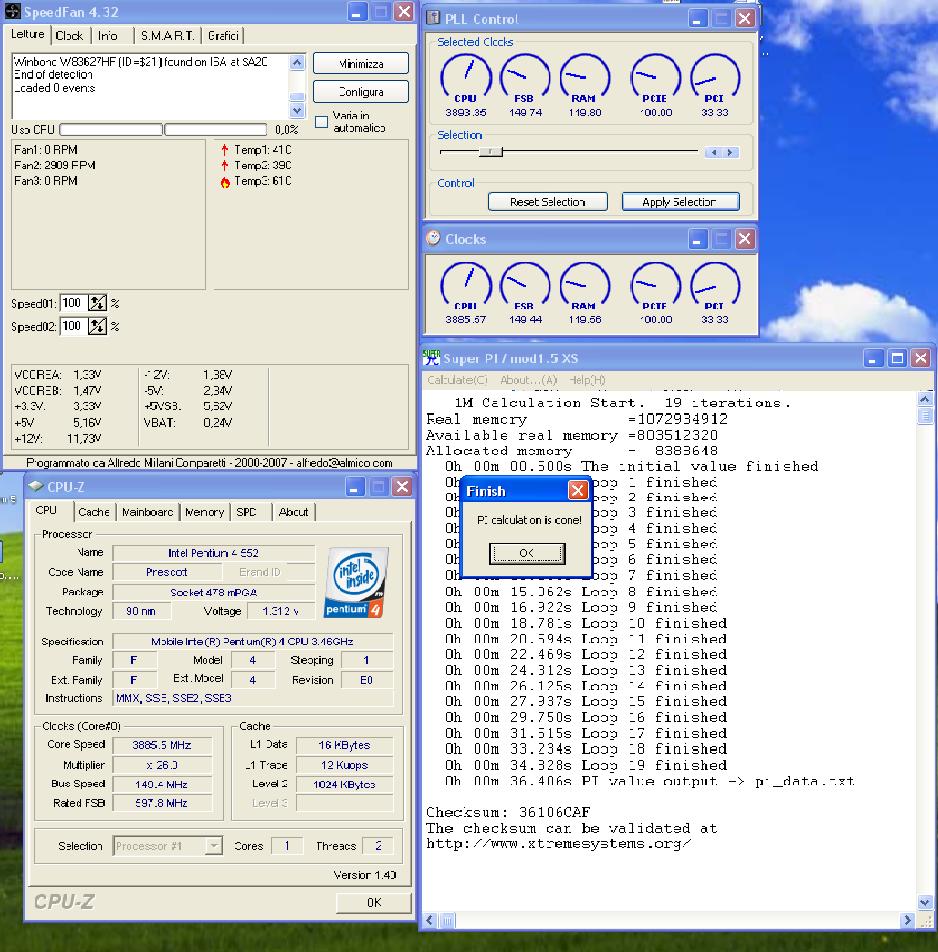Click OK in the Finish dialog
938x952 pixels.
coord(527,552)
